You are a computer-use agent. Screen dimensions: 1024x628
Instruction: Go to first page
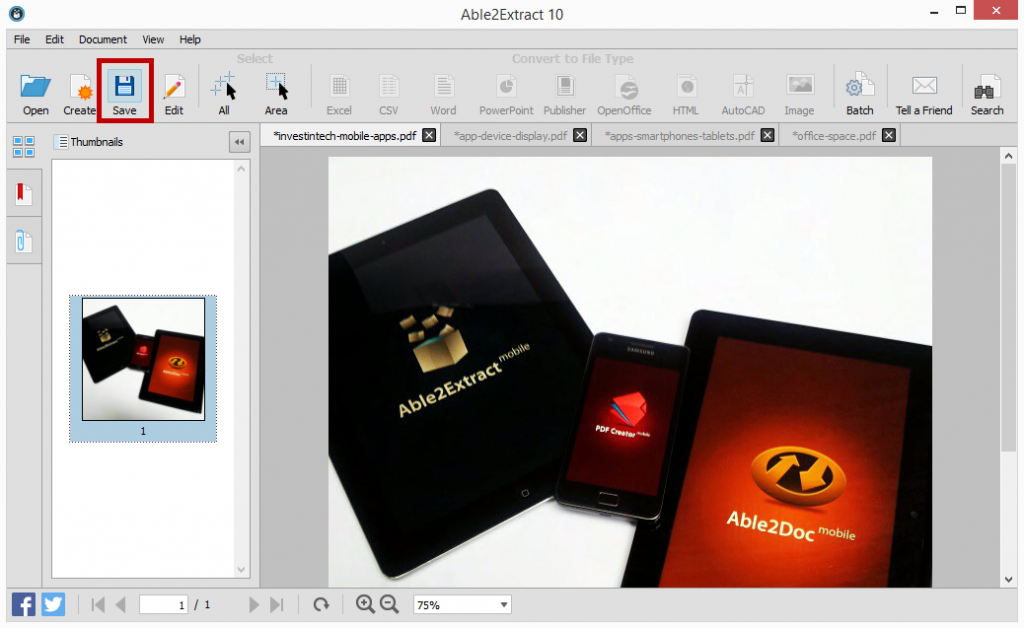click(x=98, y=605)
